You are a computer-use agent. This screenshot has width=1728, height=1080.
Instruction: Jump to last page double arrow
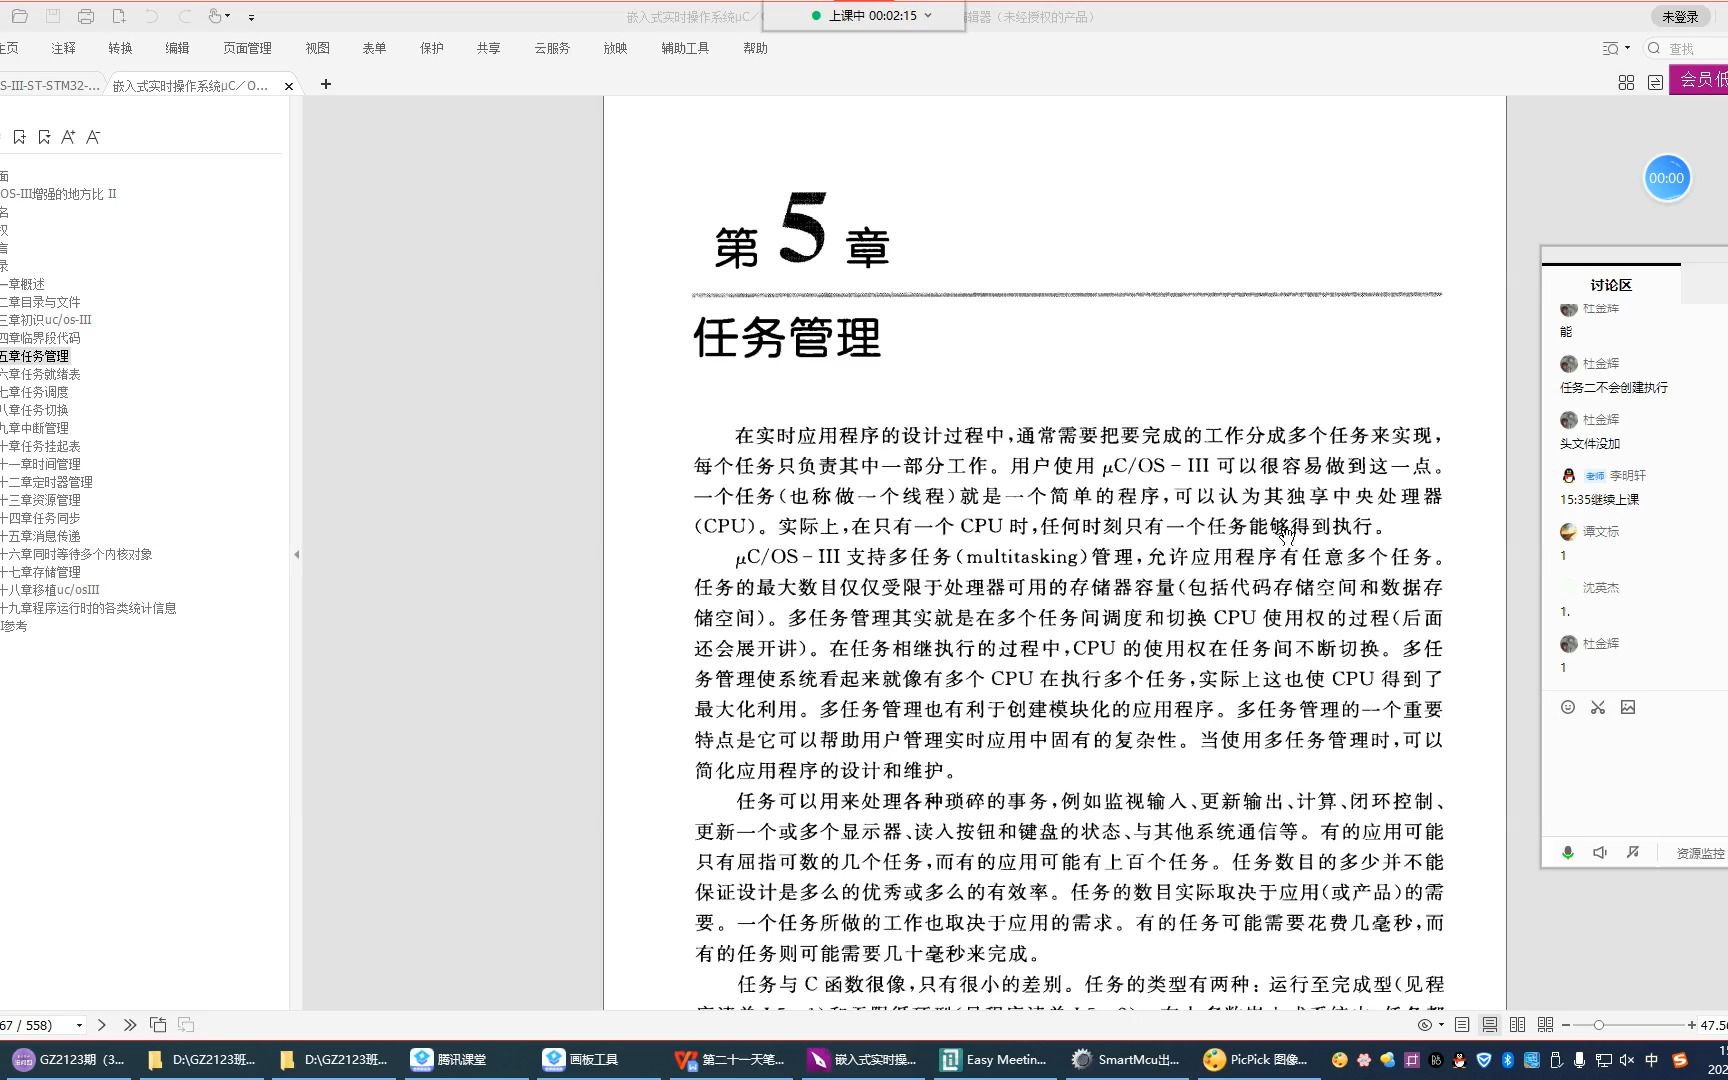pos(130,1025)
